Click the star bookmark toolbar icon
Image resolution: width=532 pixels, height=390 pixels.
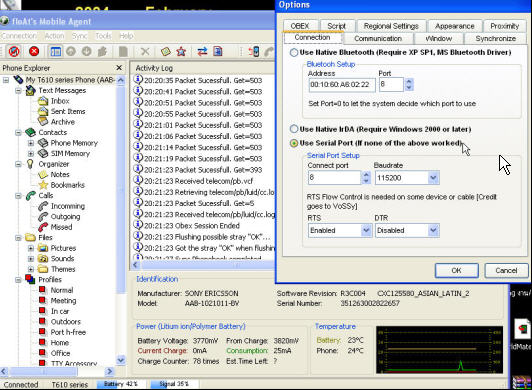(181, 52)
